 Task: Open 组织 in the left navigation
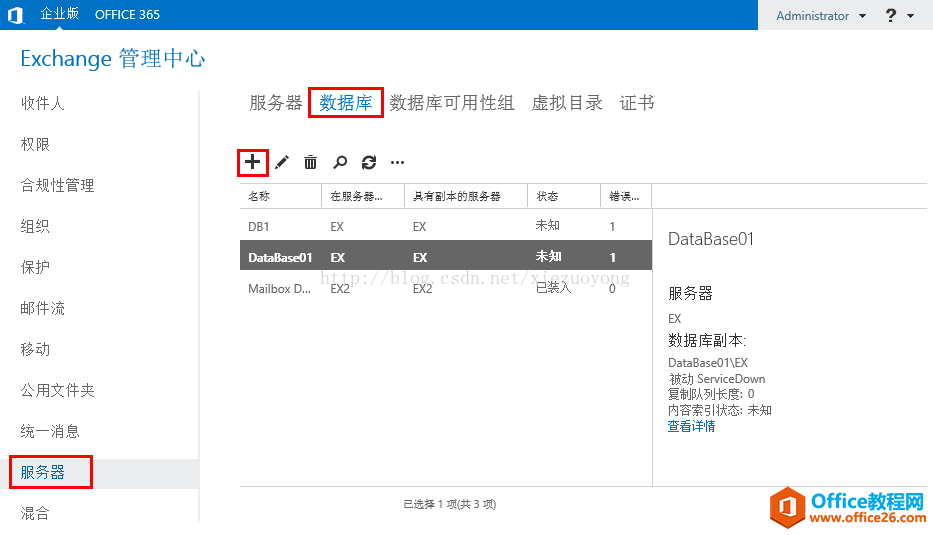[x=35, y=226]
